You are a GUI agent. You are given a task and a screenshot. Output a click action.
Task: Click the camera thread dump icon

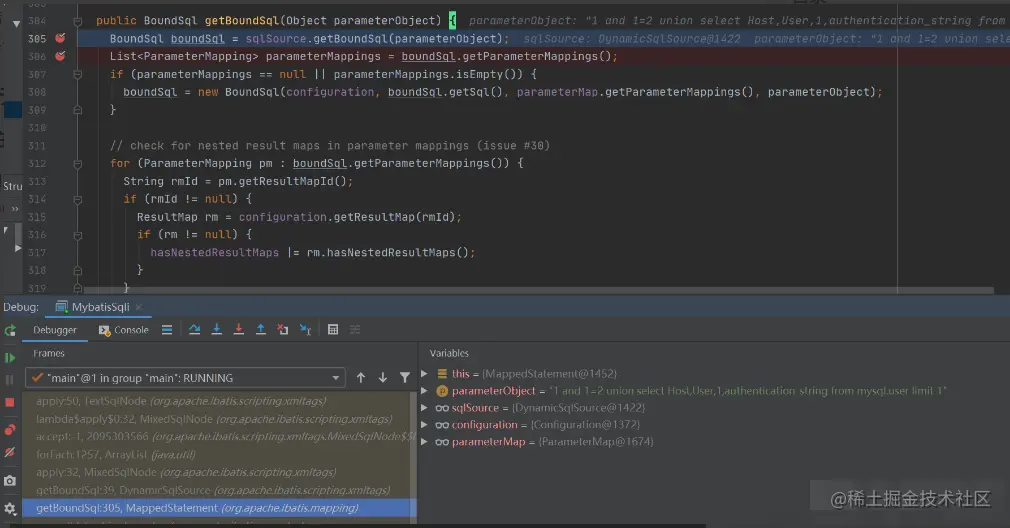coord(10,481)
